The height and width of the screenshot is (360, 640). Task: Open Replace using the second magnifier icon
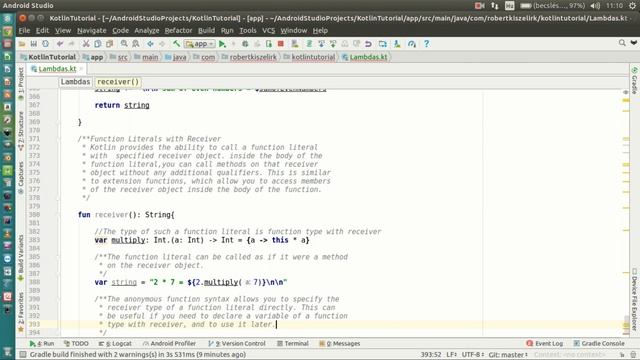(x=136, y=44)
